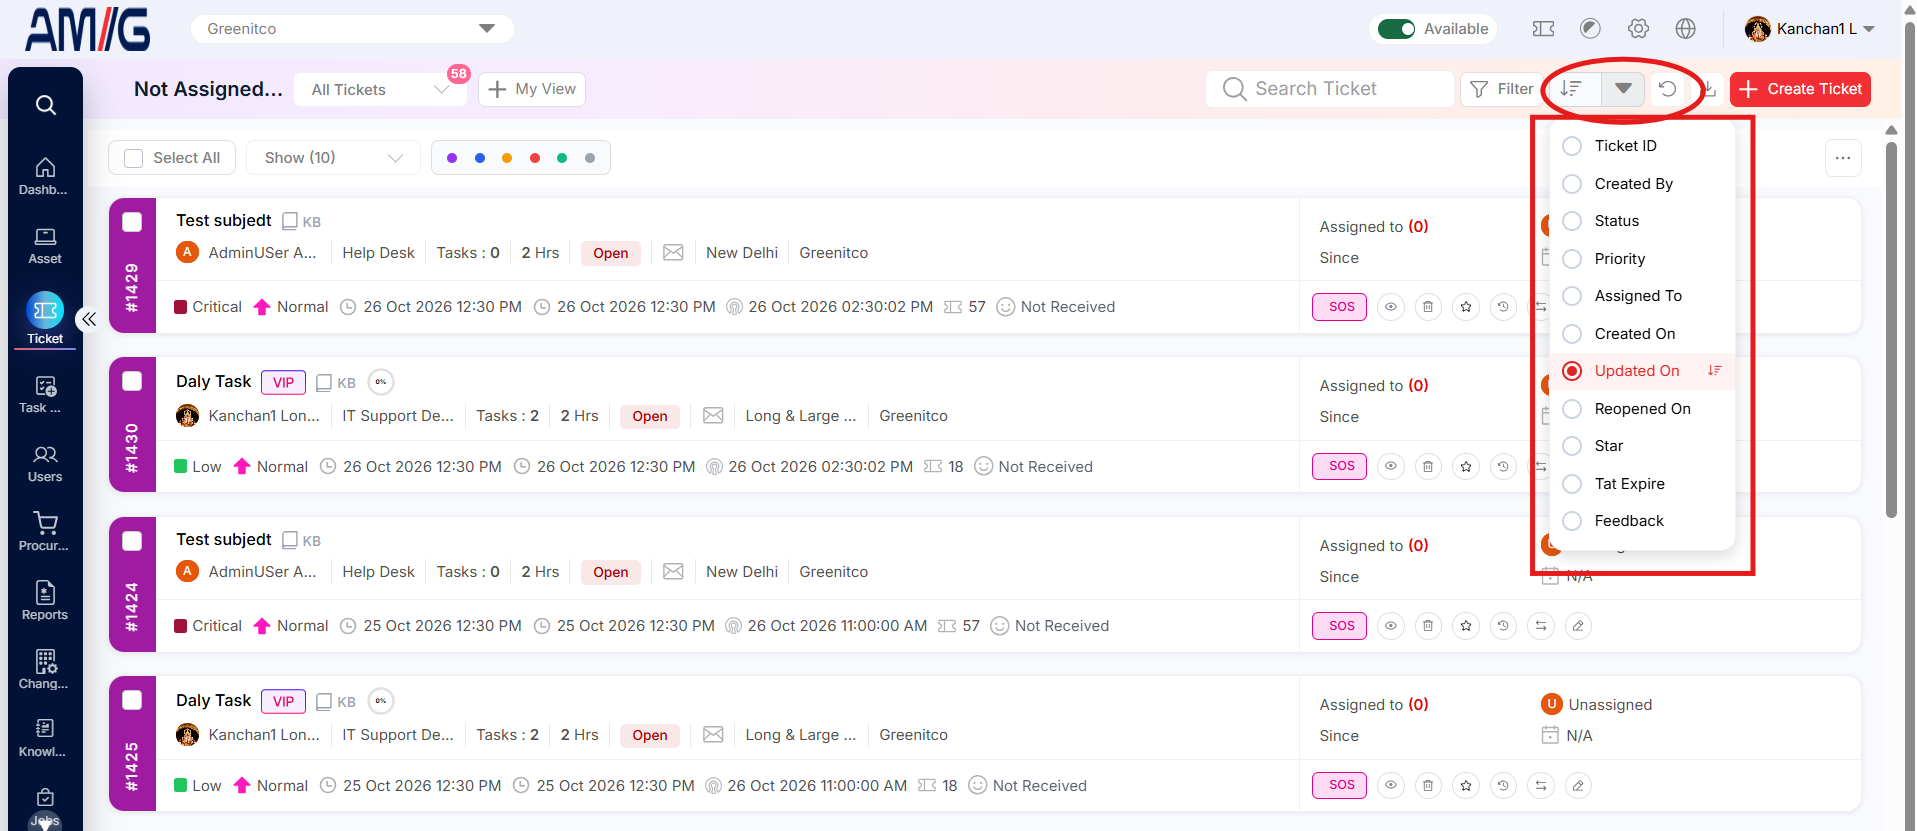
Task: Open the three-dots more options menu
Action: point(1843,158)
